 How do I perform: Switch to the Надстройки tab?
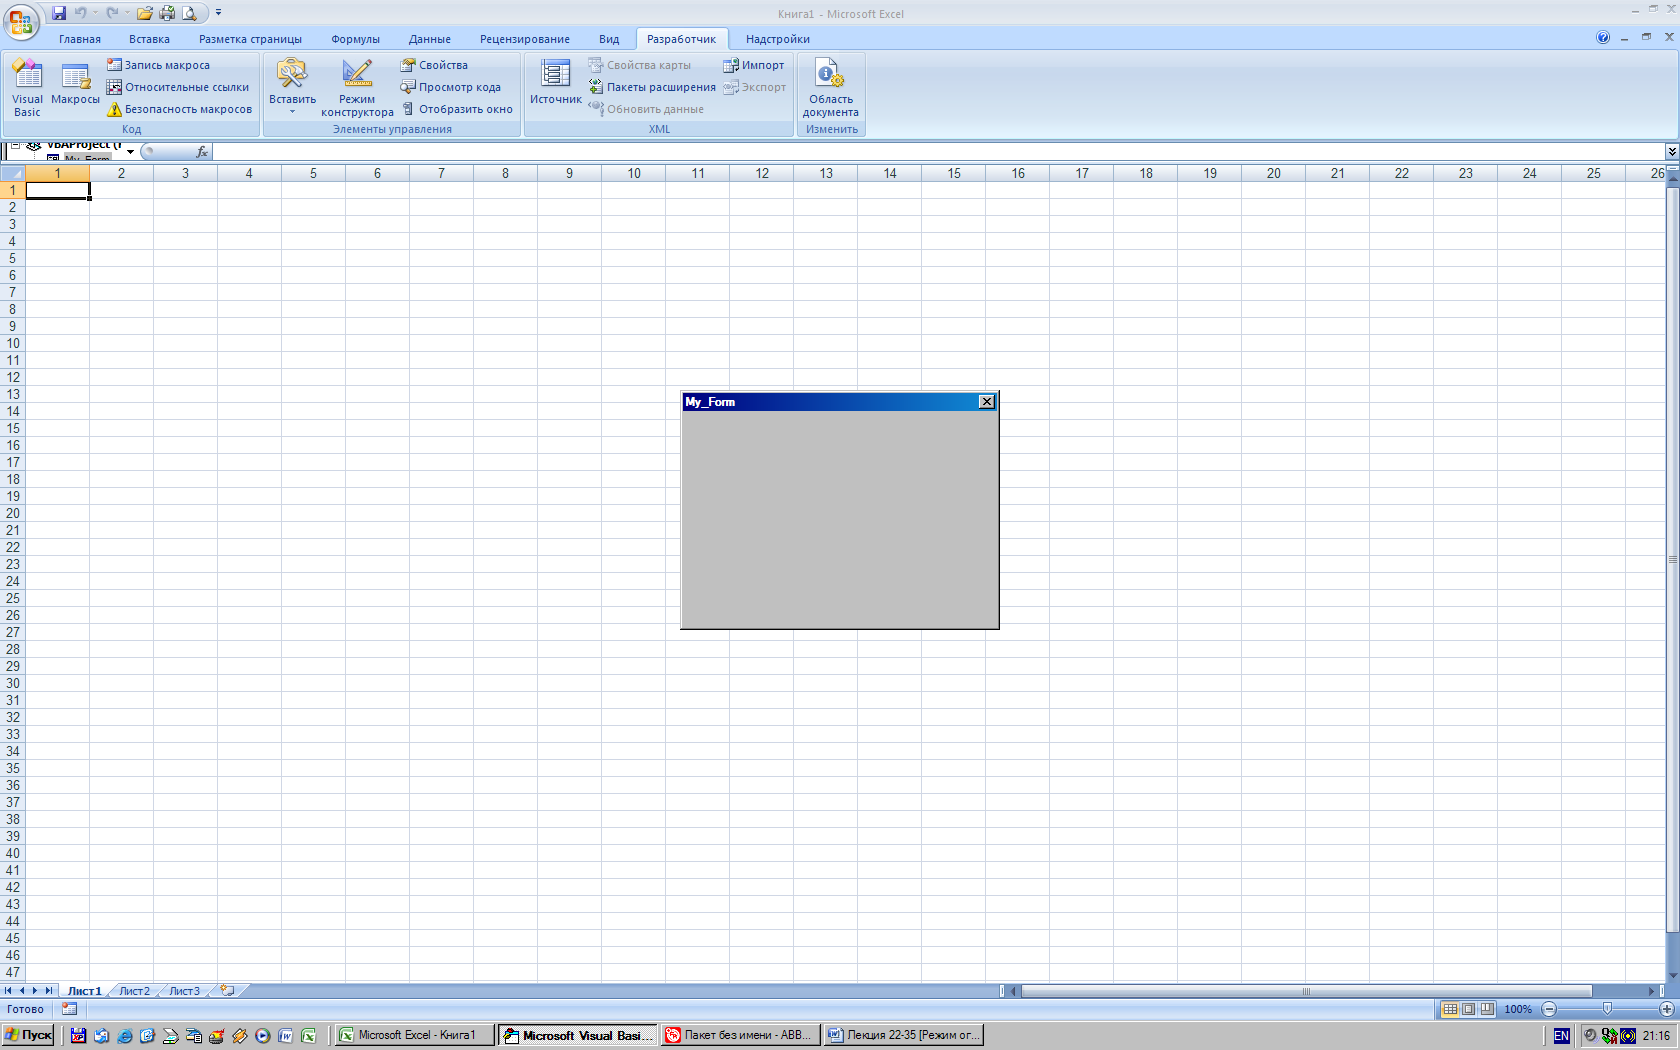click(778, 39)
